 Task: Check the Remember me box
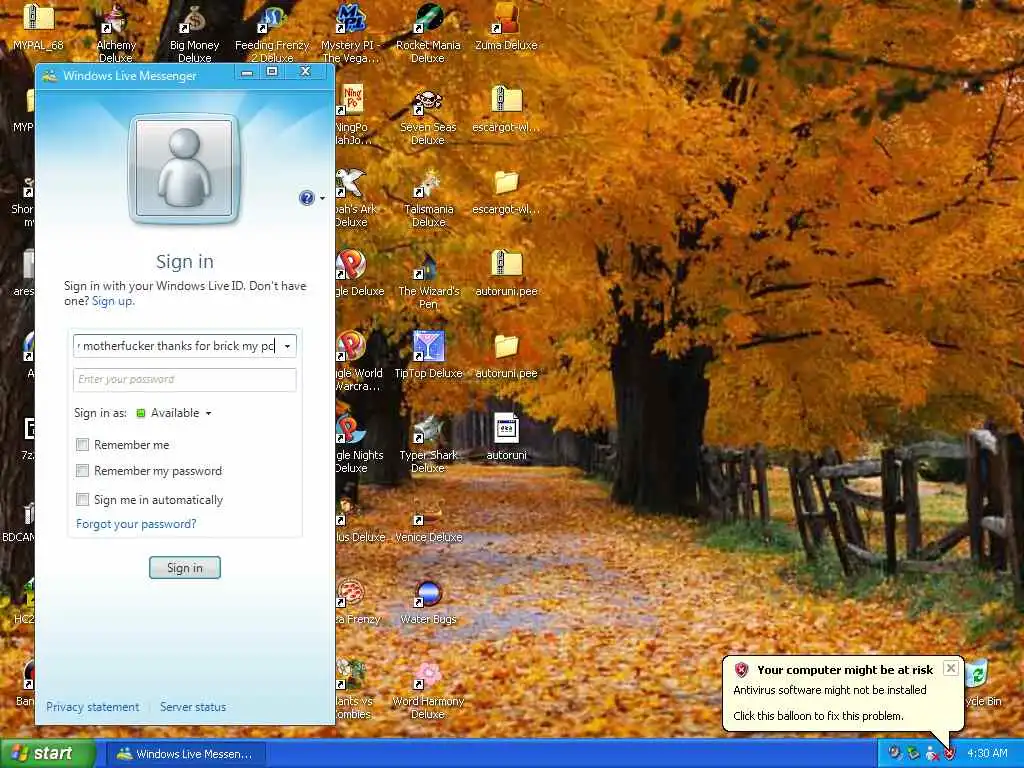pyautogui.click(x=82, y=445)
